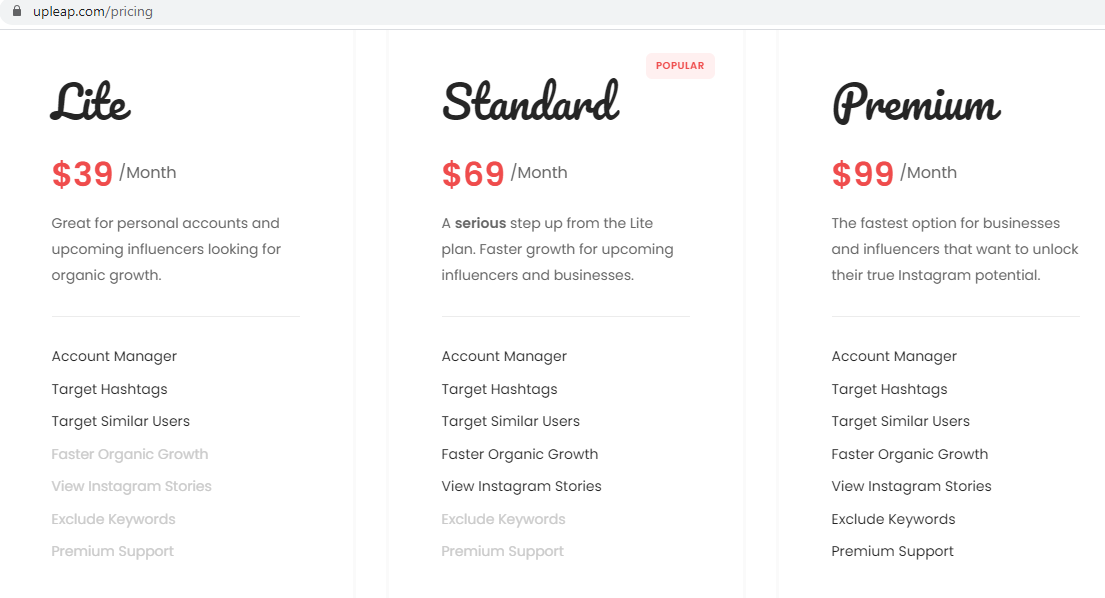This screenshot has width=1105, height=598.
Task: Click View Instagram Stories in Standard plan
Action: coord(521,486)
